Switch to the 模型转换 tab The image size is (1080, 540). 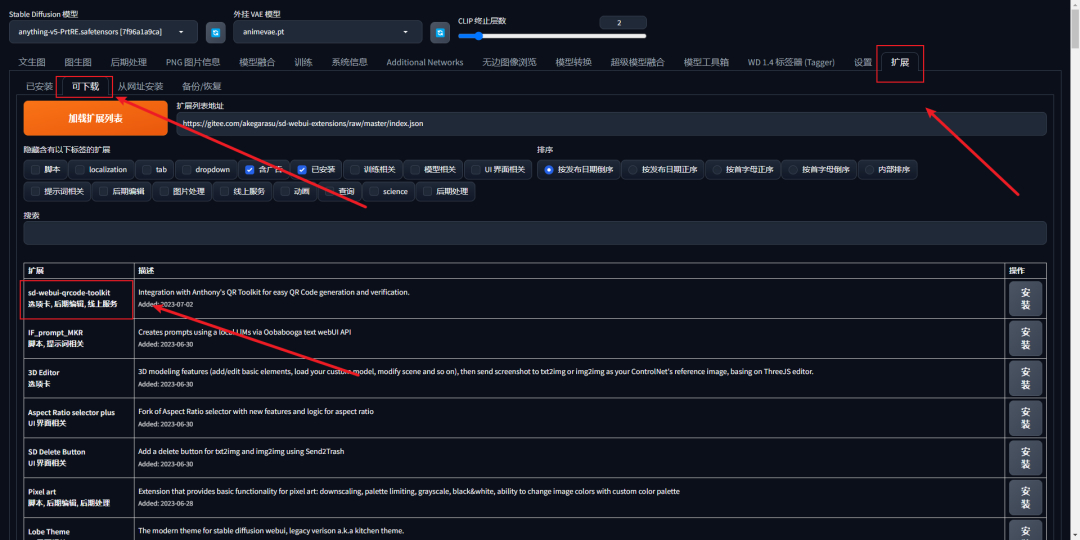click(x=574, y=62)
